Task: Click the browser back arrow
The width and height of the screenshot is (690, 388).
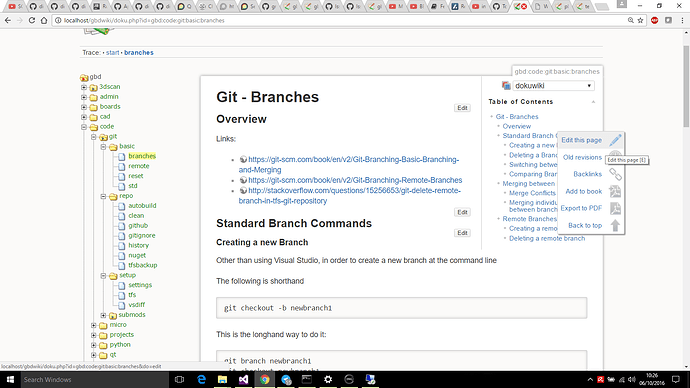Action: click(7, 20)
